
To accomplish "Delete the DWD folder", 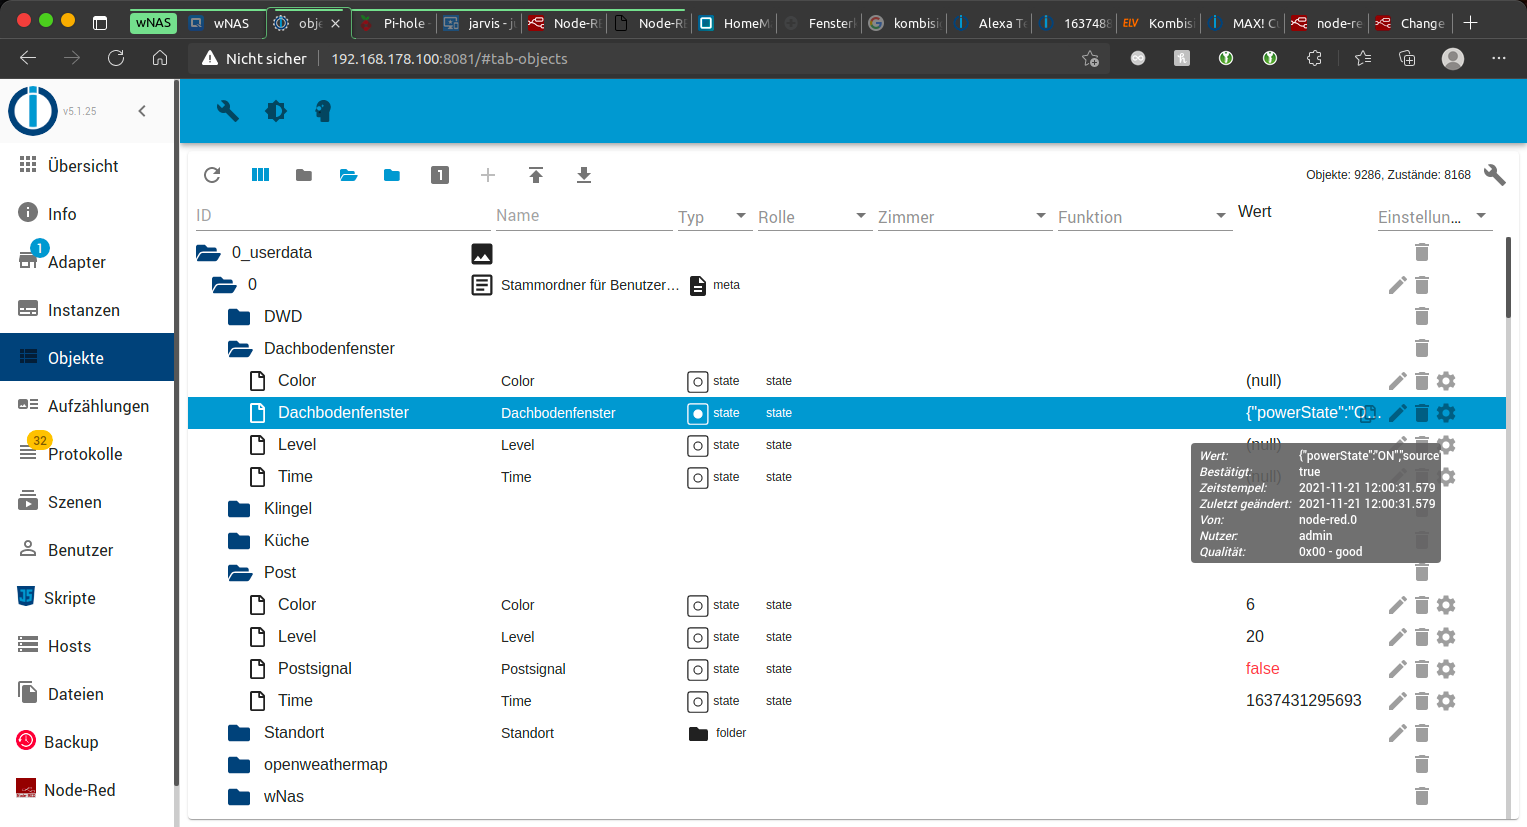I will point(1422,317).
